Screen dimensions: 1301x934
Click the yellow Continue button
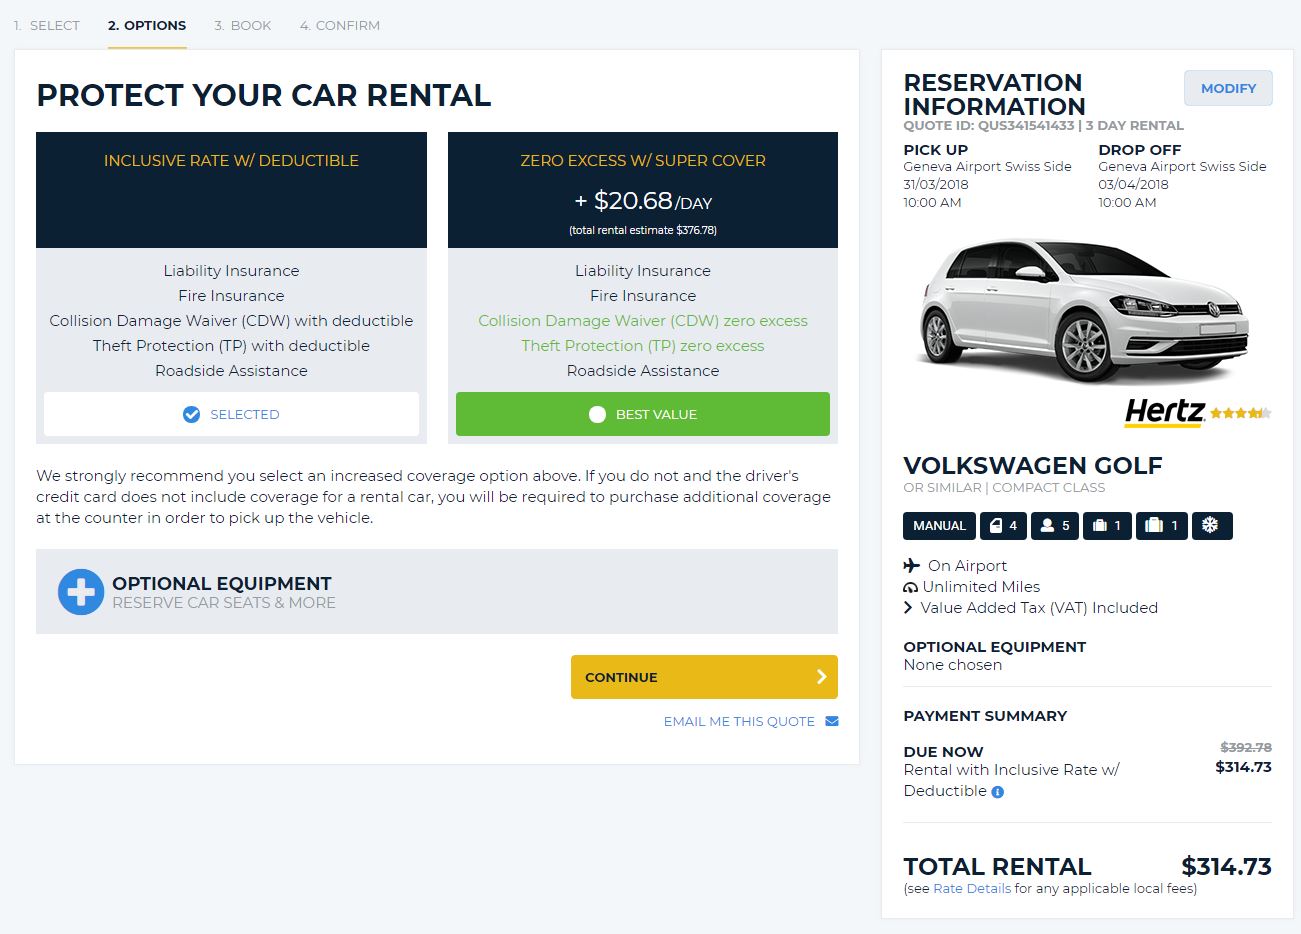pyautogui.click(x=704, y=677)
